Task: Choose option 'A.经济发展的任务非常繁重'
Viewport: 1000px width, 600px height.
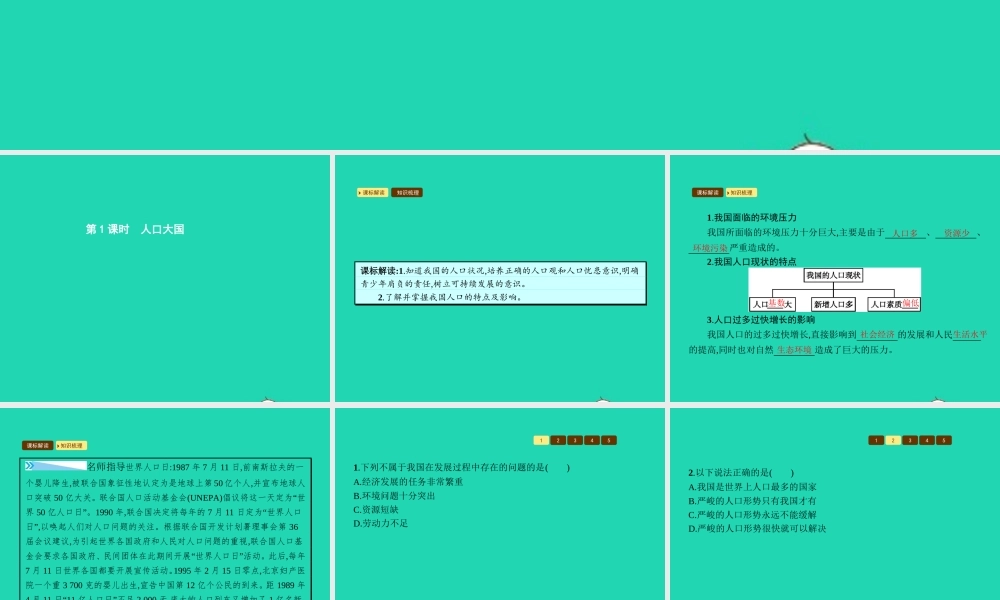Action: tap(408, 482)
